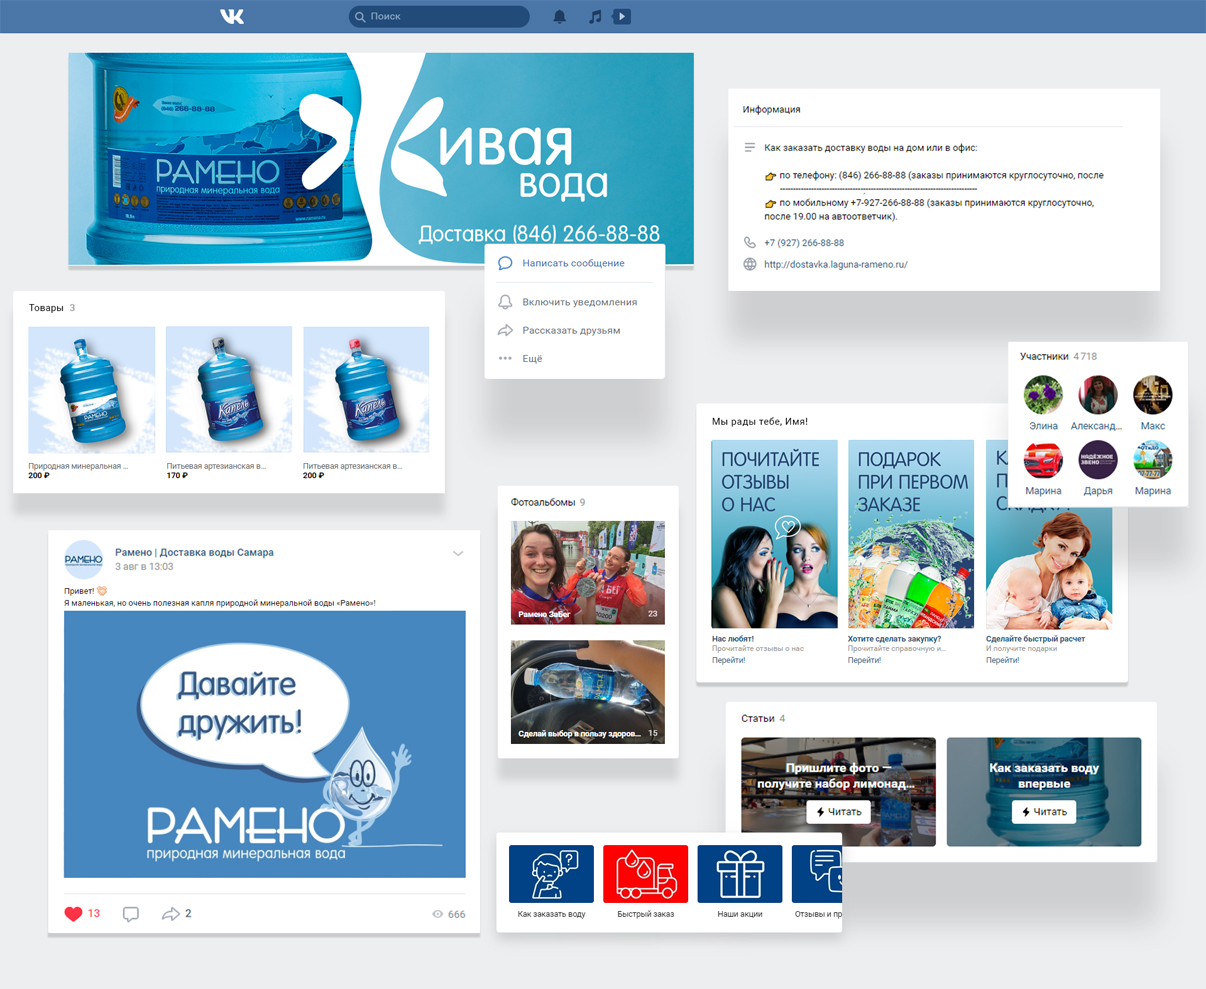Image resolution: width=1206 pixels, height=989 pixels.
Task: Click 'Перейти!' under 'Сделайте быстрый расчет'
Action: (x=1002, y=660)
